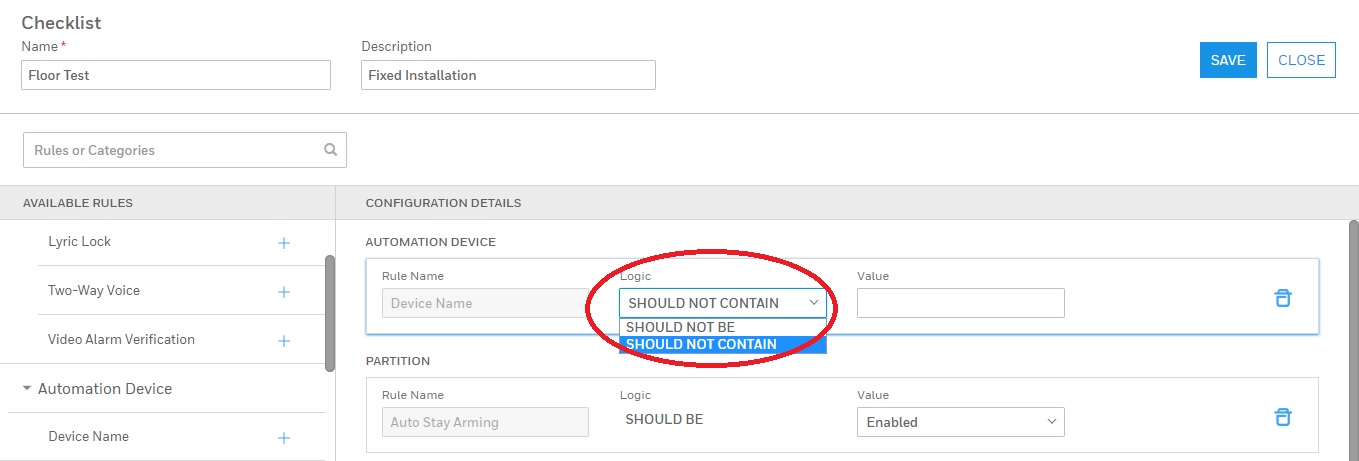
Task: Save the checklist
Action: coord(1227,60)
